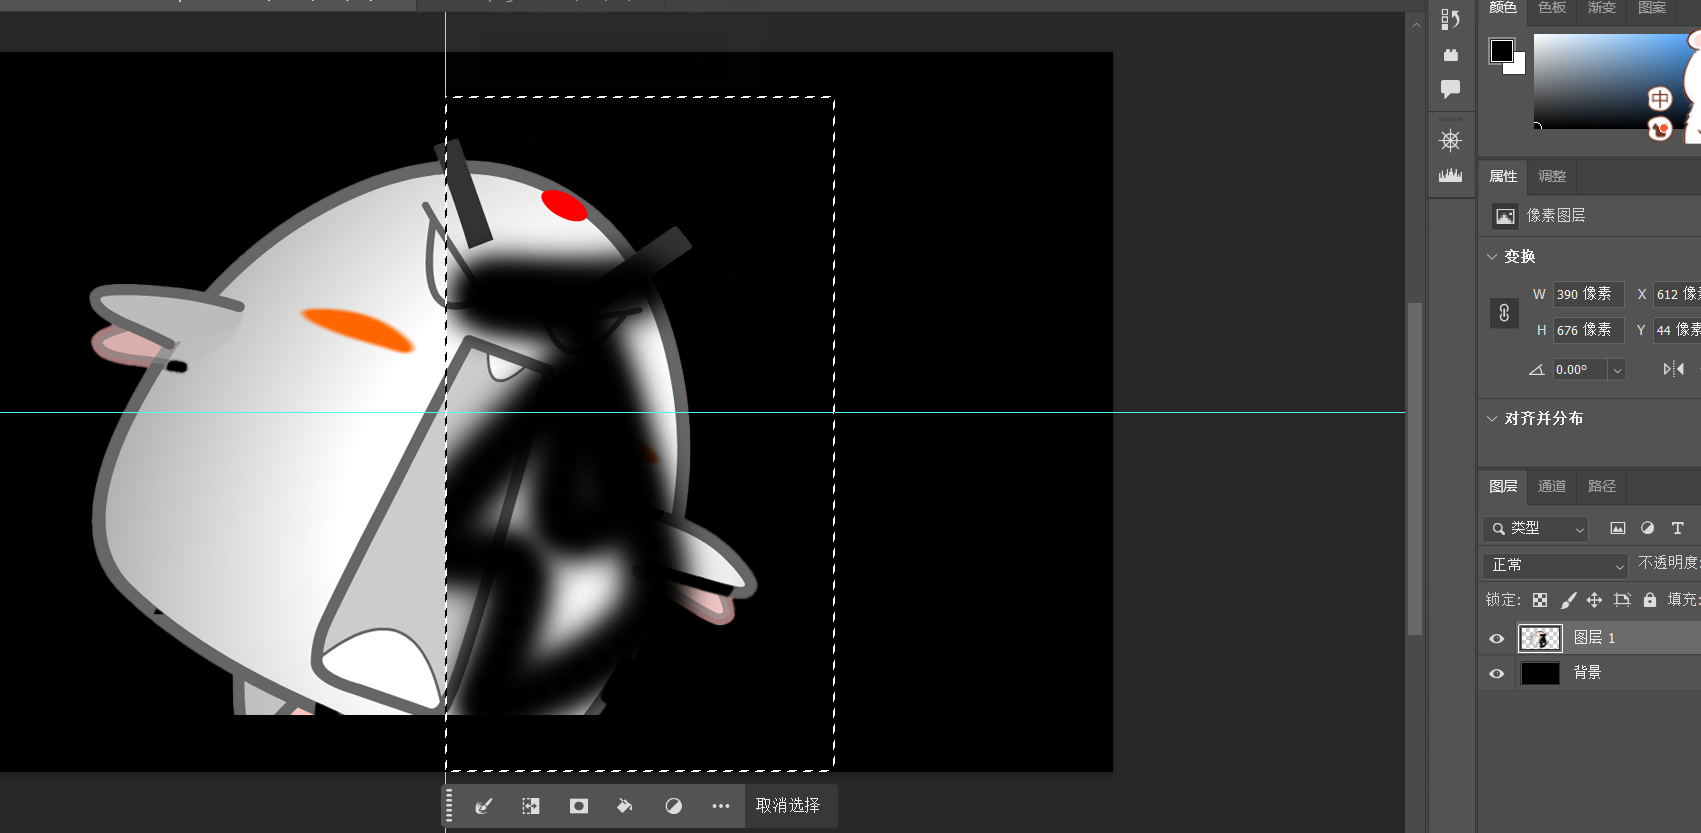The image size is (1701, 833).
Task: Filter layers by adjustment layer icon
Action: (x=1648, y=528)
